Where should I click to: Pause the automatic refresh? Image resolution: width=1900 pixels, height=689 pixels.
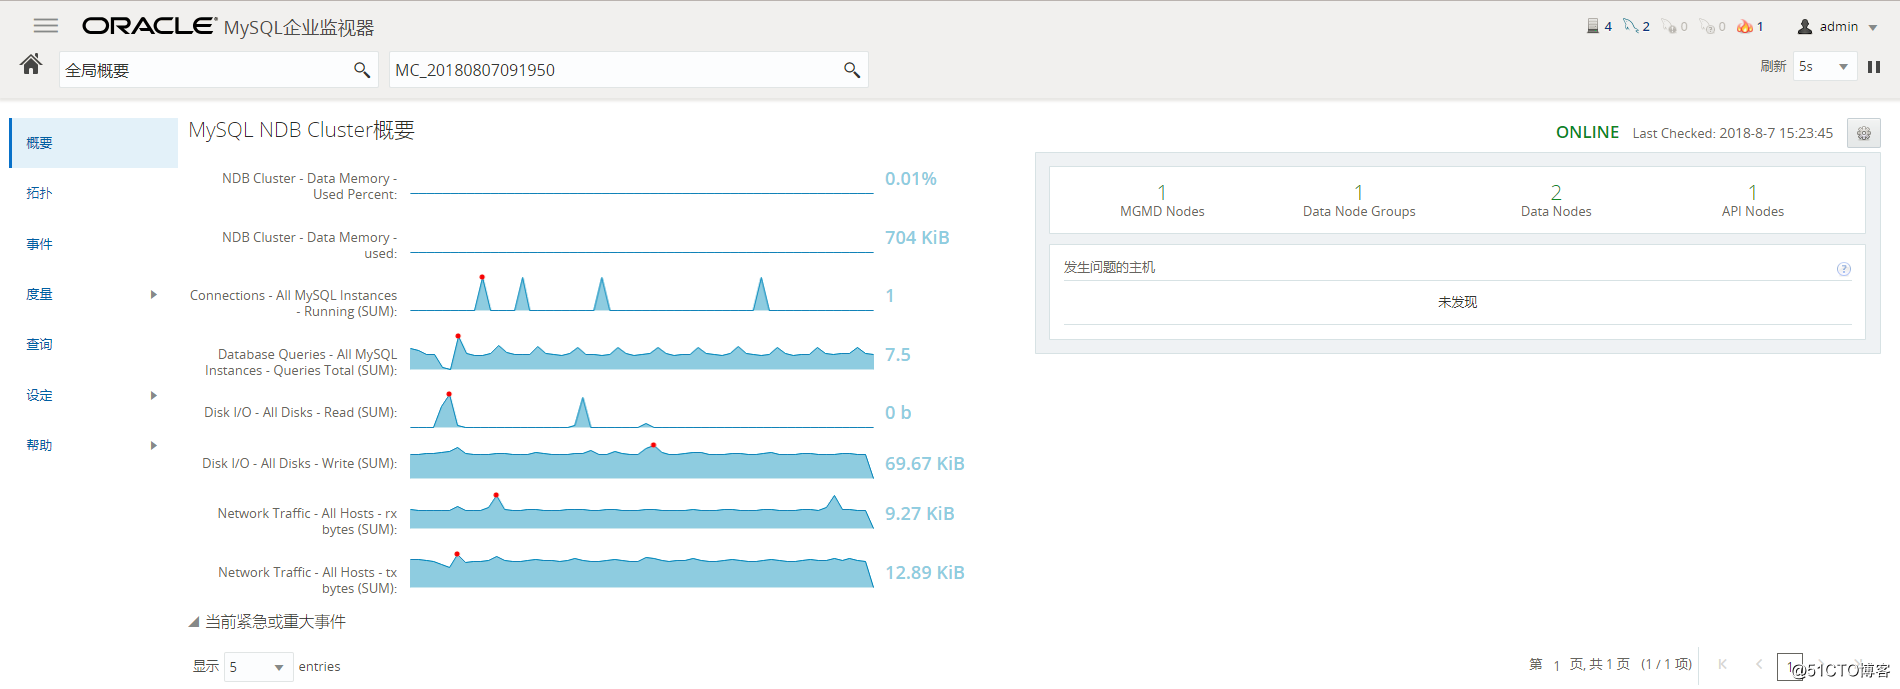1874,67
